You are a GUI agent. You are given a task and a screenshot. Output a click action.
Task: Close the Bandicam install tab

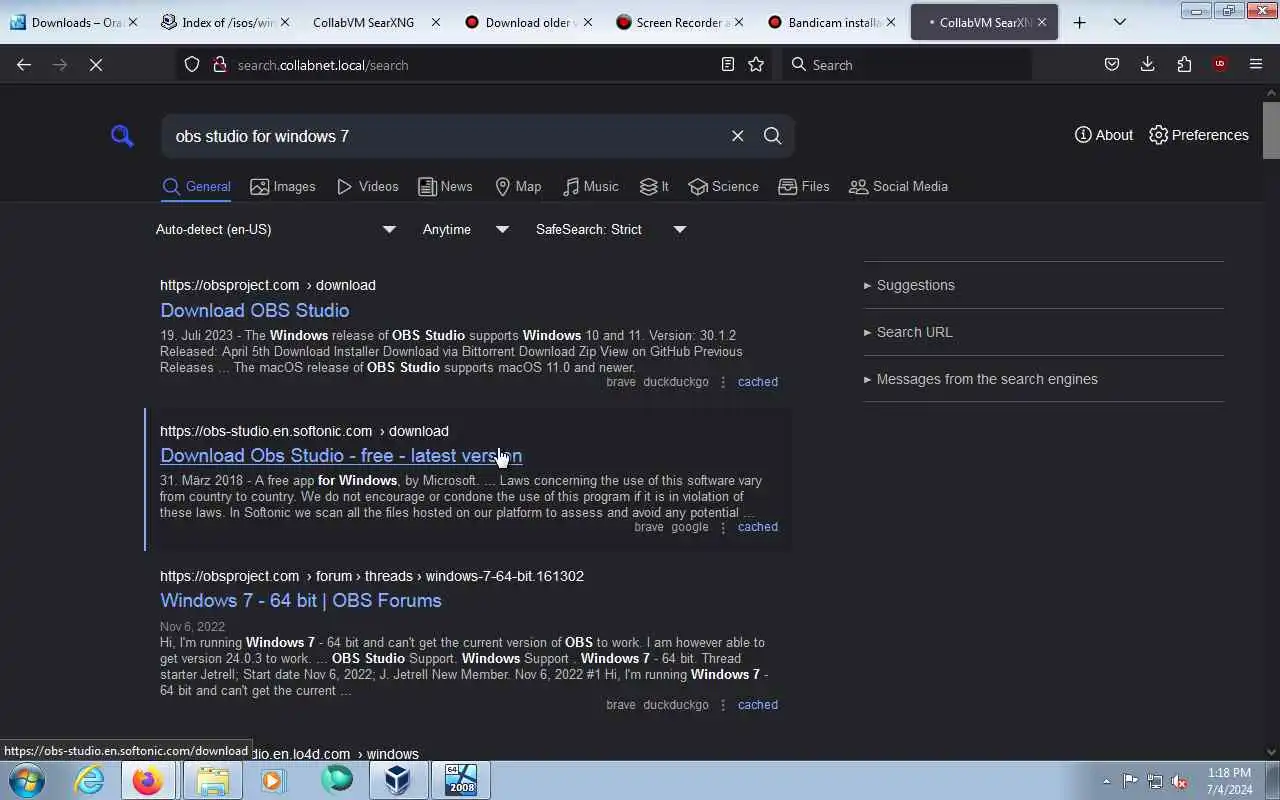(889, 22)
